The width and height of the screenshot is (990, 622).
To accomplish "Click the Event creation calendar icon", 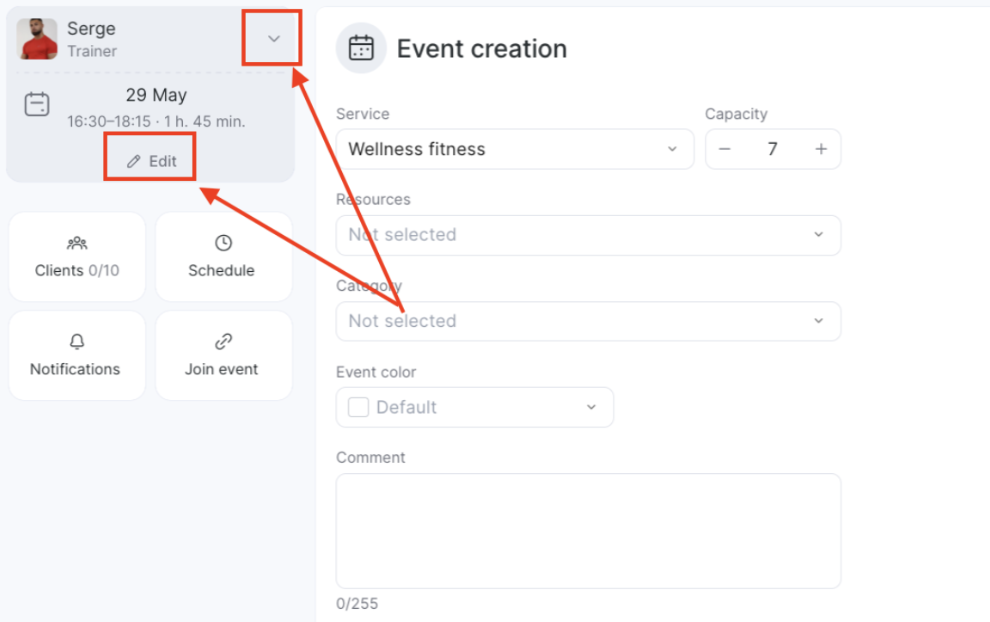I will pos(361,48).
